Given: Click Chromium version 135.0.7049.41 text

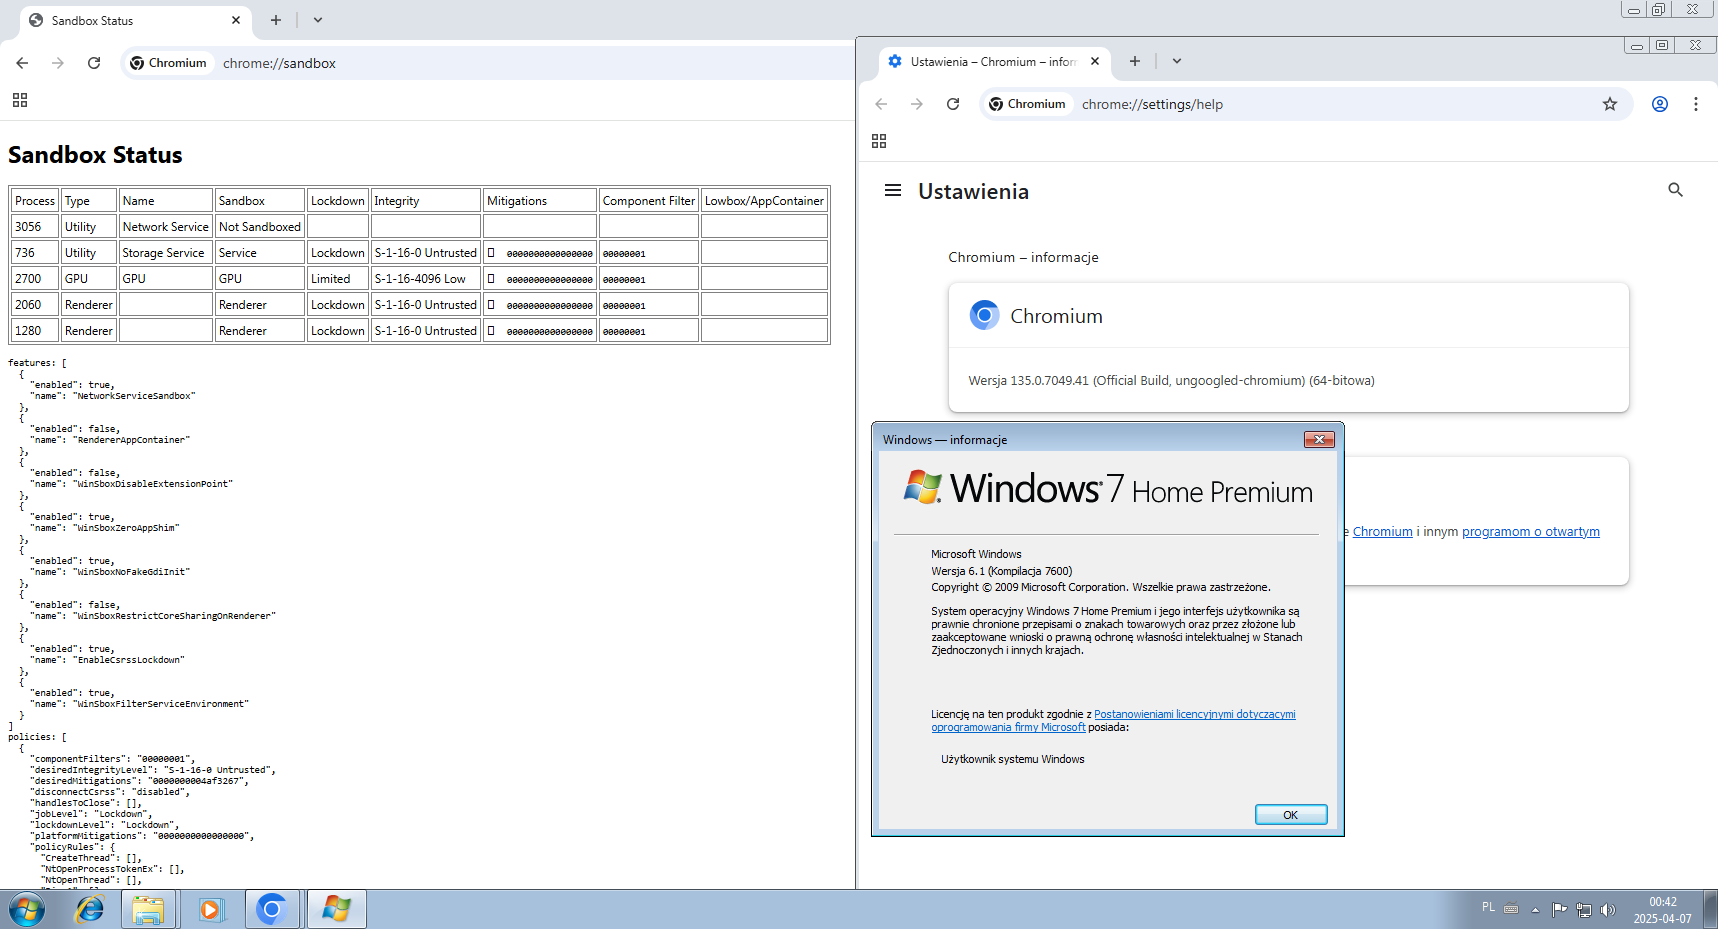Looking at the screenshot, I should [x=1171, y=381].
